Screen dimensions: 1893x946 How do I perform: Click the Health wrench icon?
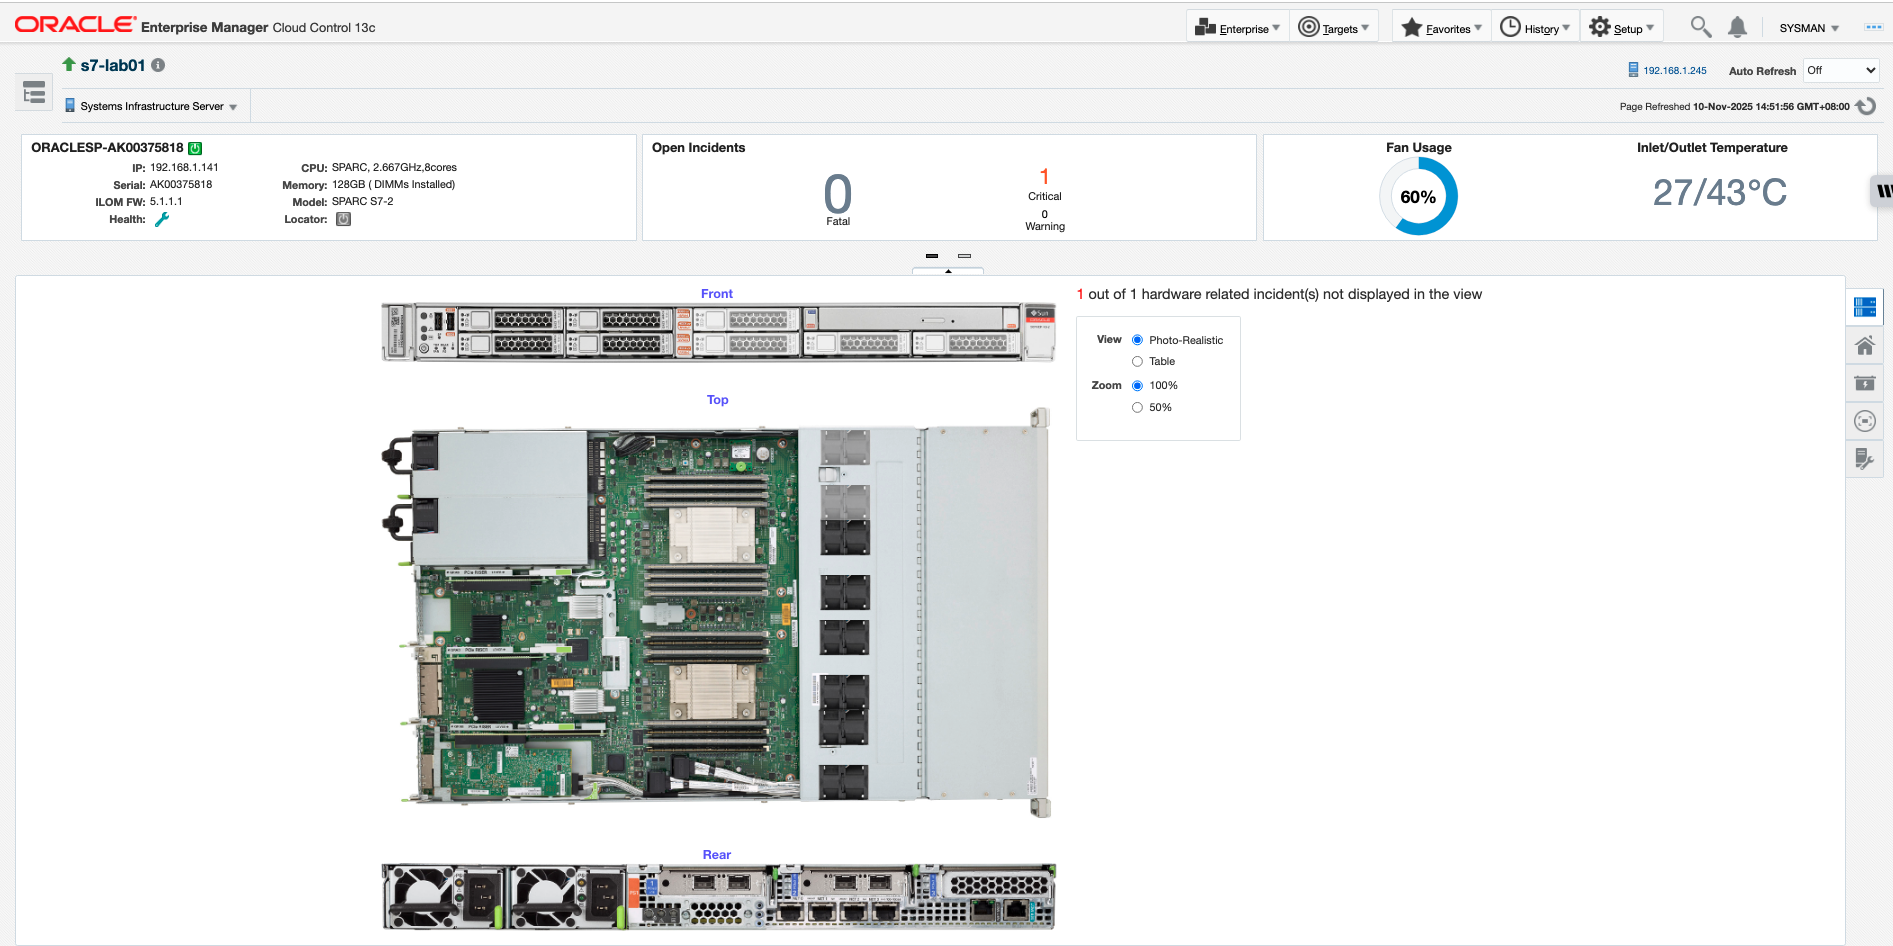(162, 219)
